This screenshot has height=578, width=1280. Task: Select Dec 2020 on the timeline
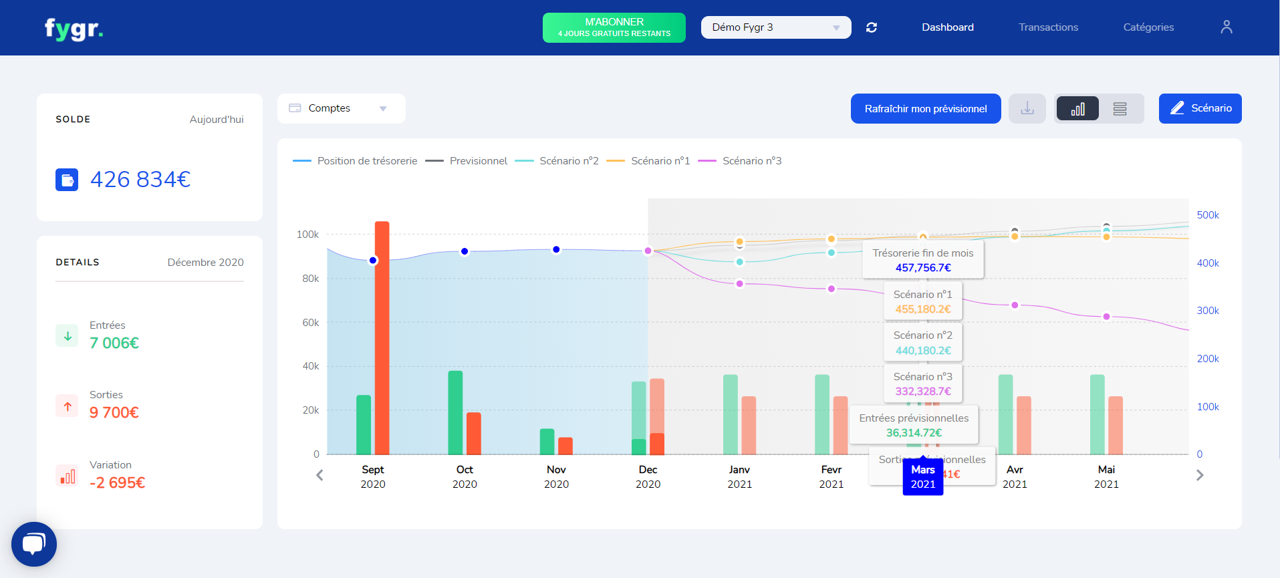(x=648, y=477)
